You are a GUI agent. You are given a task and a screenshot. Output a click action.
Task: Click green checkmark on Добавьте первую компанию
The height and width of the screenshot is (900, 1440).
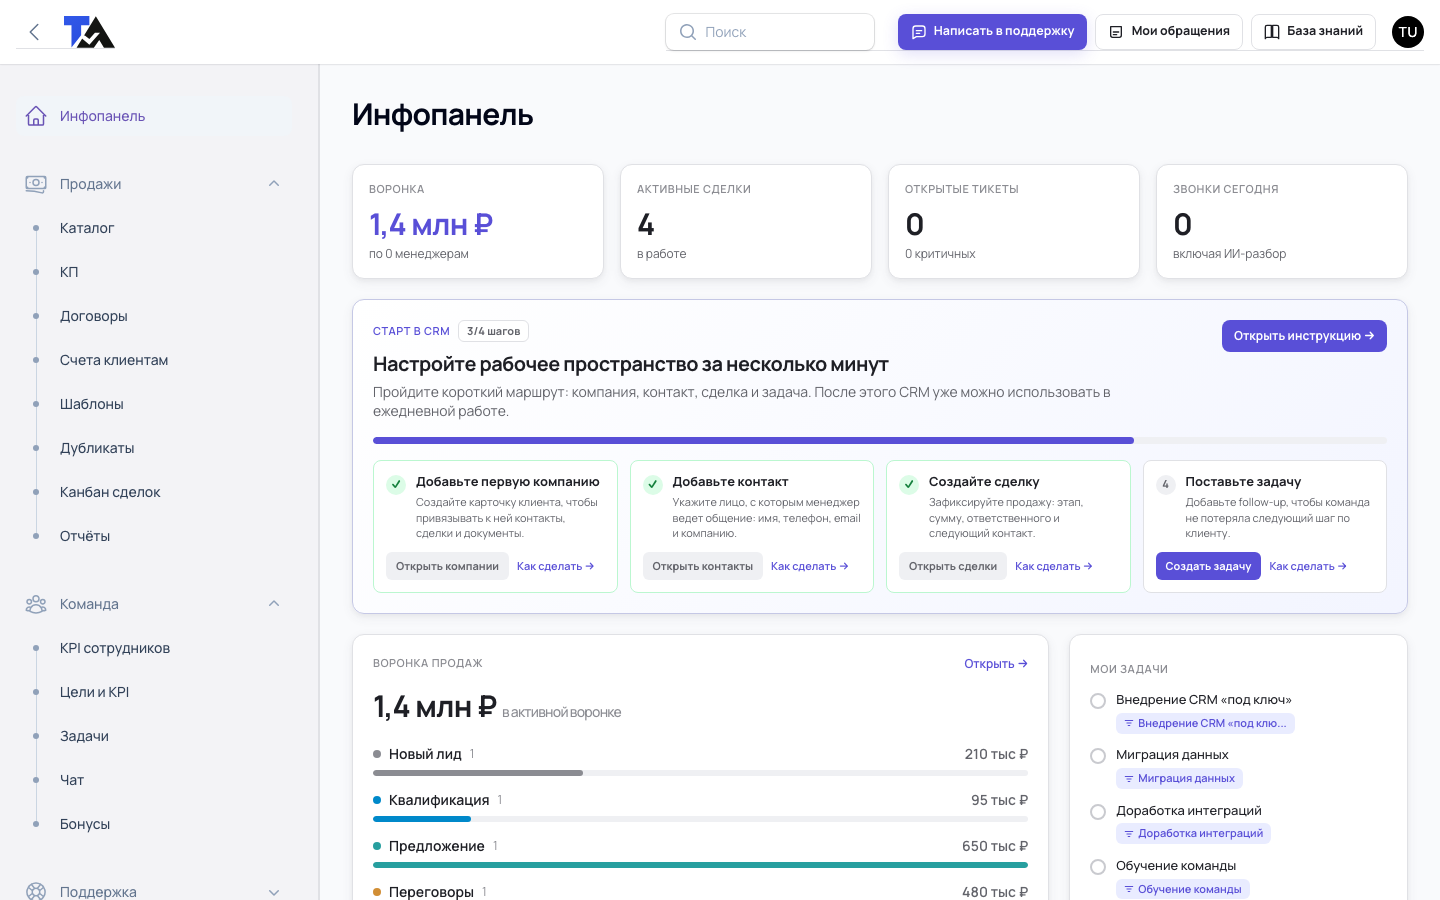396,484
